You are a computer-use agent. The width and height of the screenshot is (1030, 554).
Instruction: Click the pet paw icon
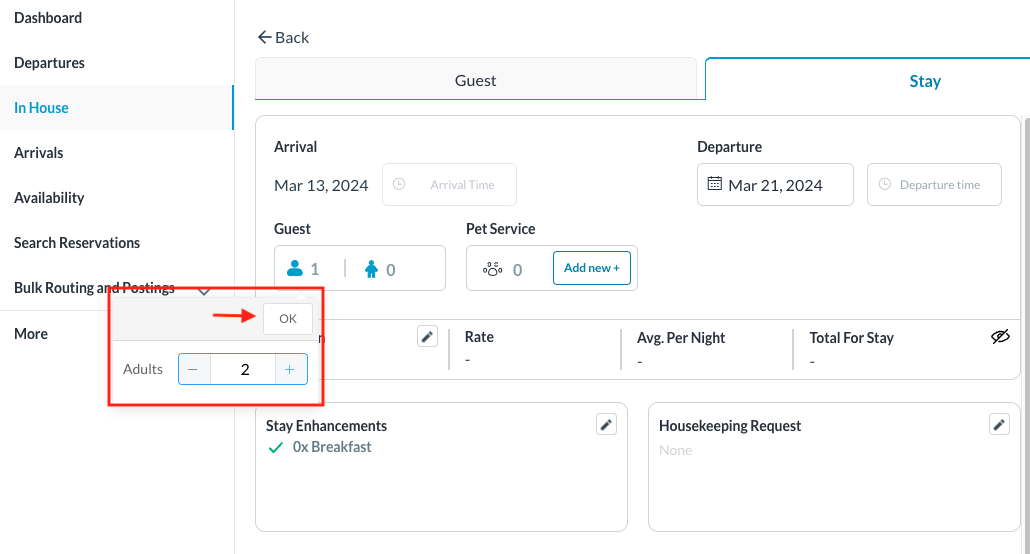(493, 269)
